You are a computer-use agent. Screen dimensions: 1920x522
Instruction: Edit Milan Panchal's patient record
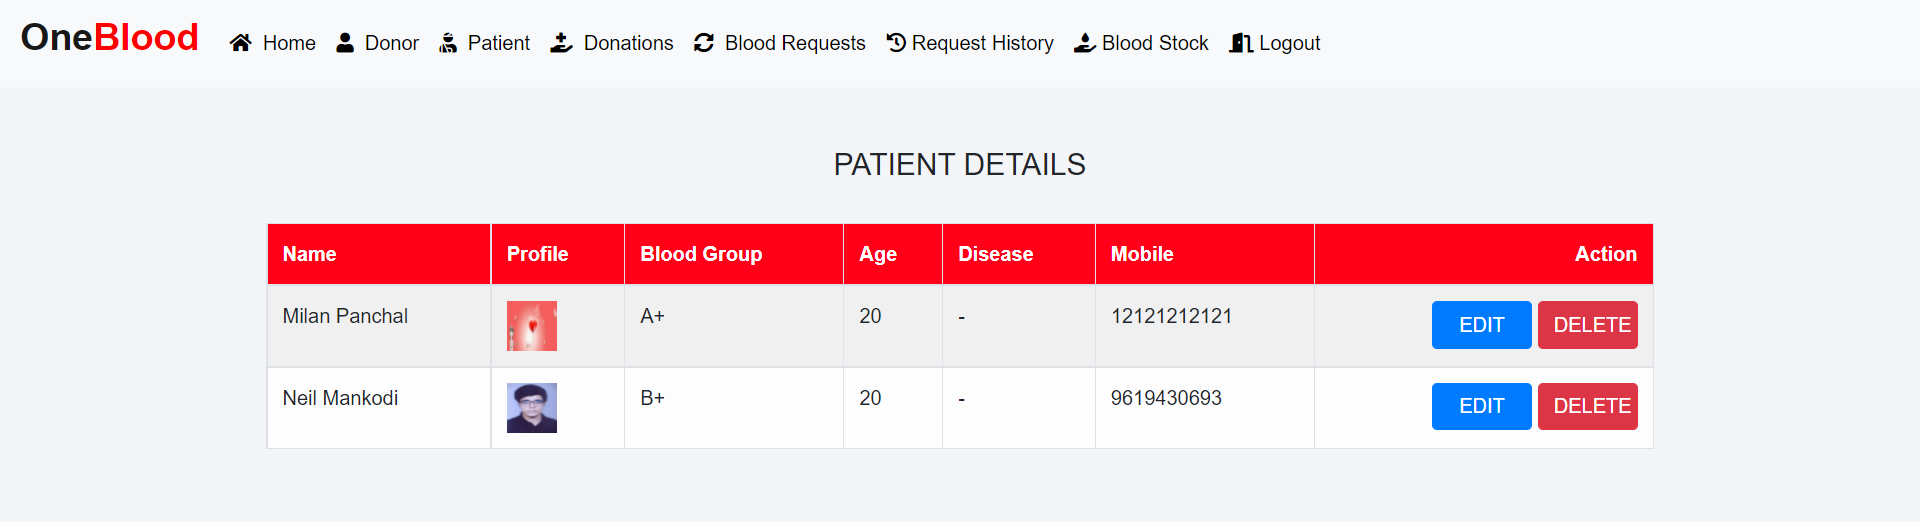[1481, 325]
